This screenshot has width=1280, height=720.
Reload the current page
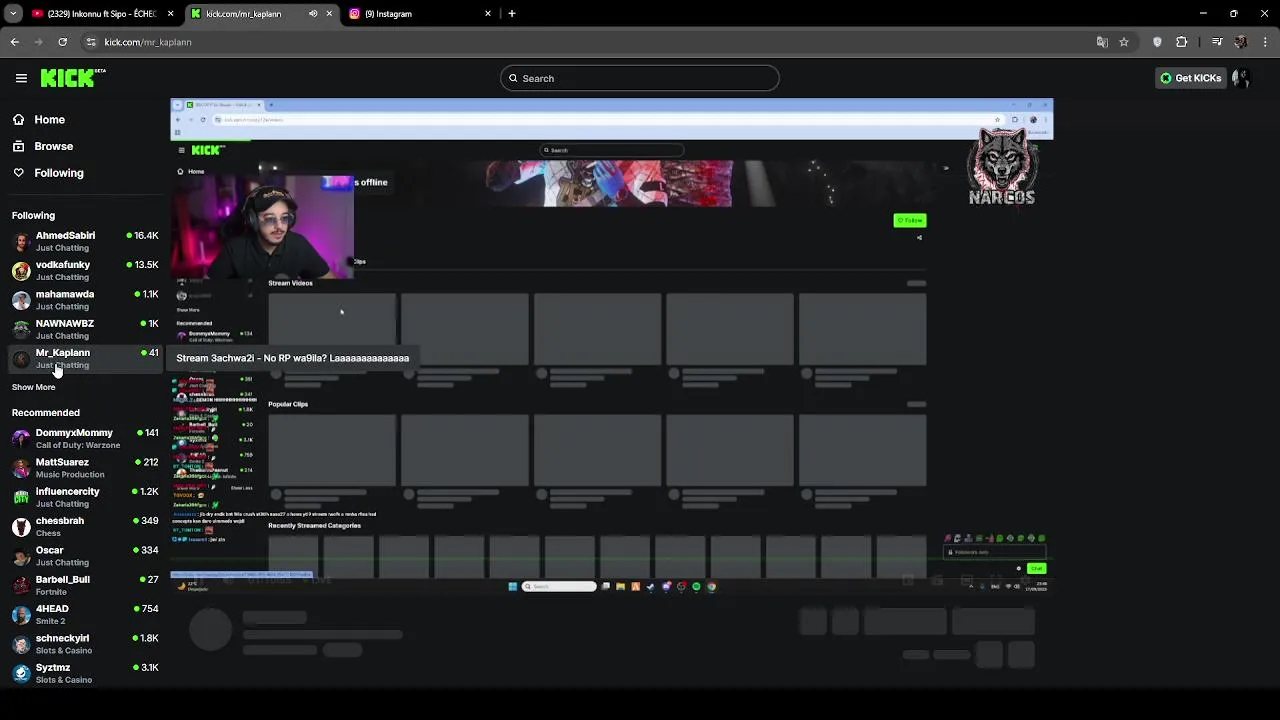[x=62, y=42]
